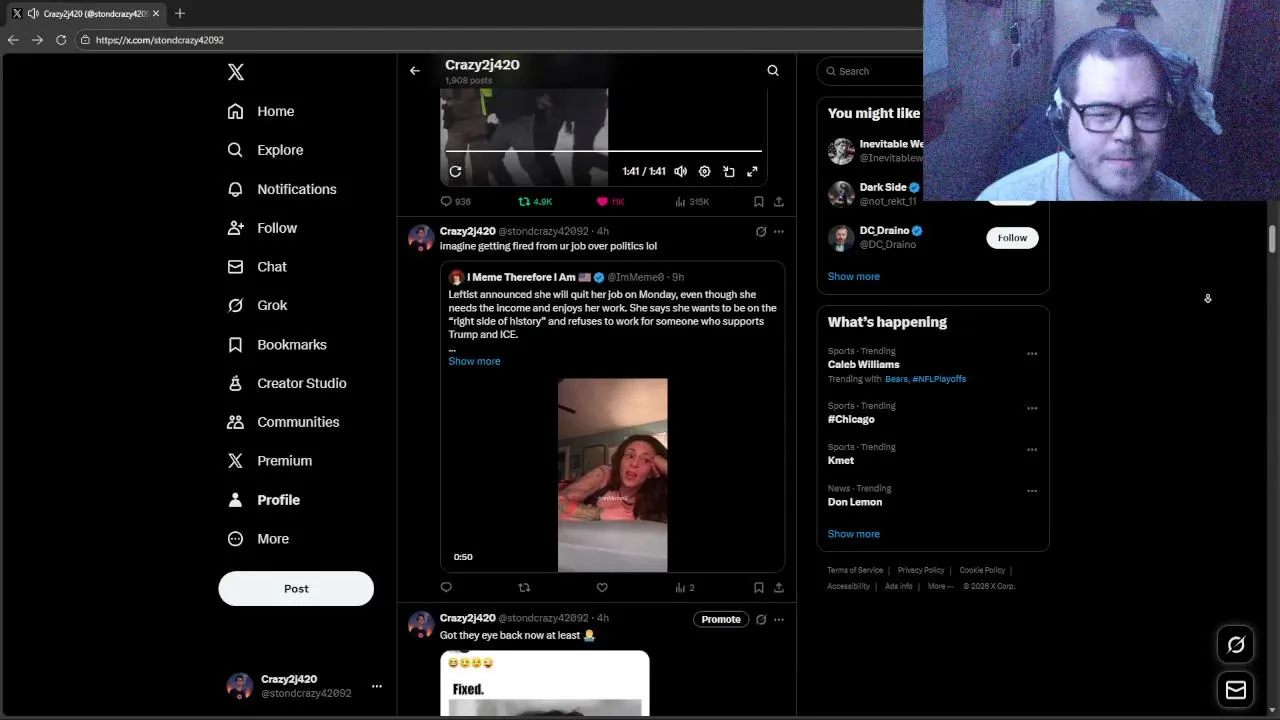The width and height of the screenshot is (1280, 720).
Task: Open Bookmarks page
Action: click(277, 344)
